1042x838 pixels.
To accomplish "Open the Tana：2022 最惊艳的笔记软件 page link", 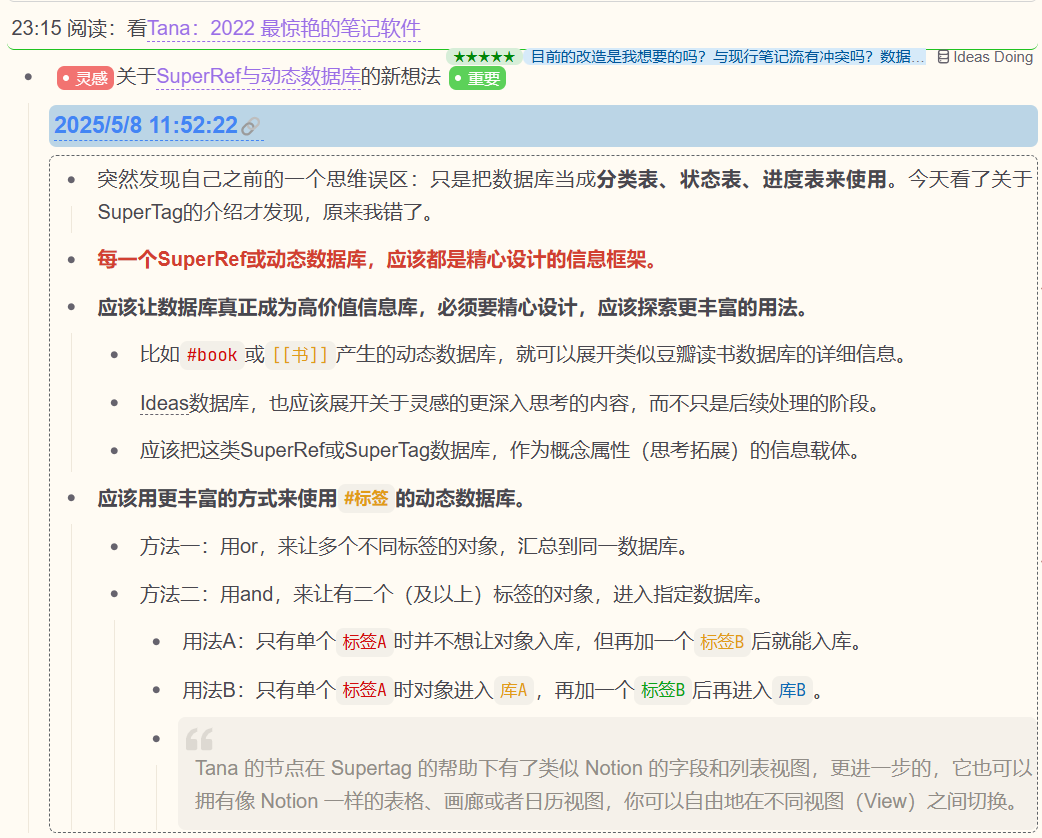I will coord(284,29).
